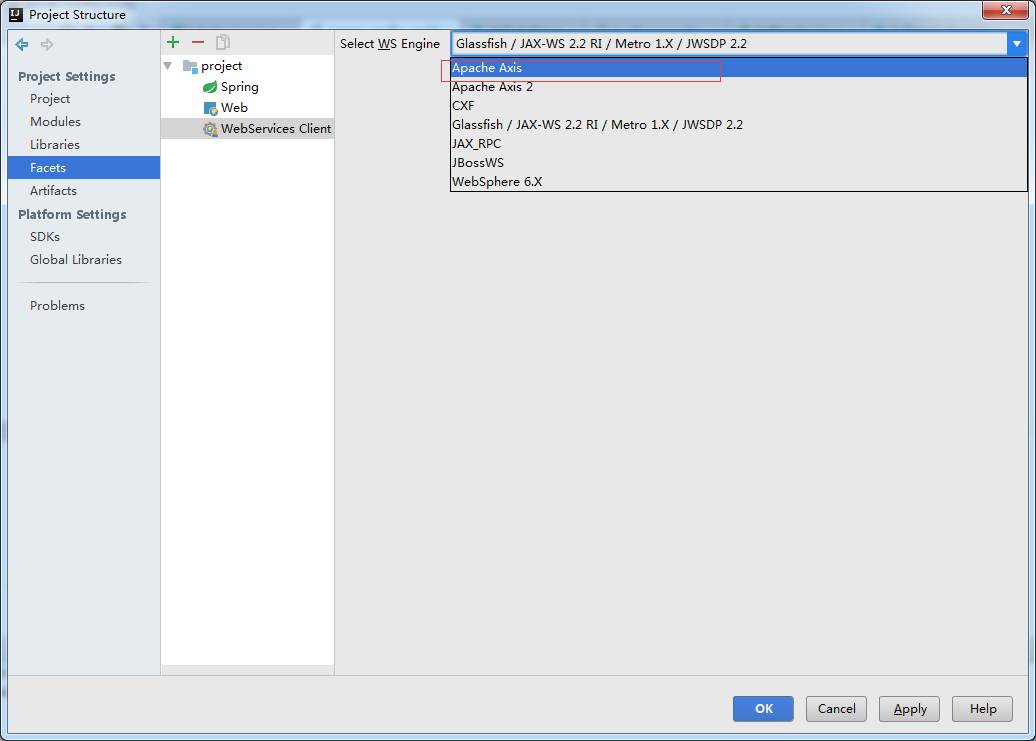1036x741 pixels.
Task: Select JBossWS engine option
Action: pos(739,162)
